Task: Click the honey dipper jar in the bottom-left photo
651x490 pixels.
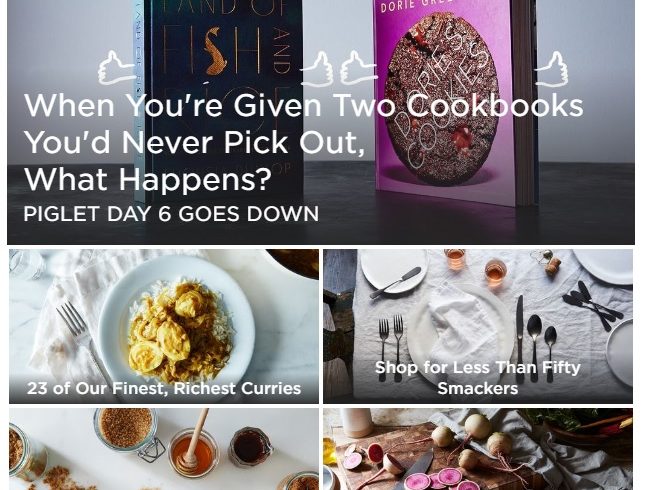Action: (193, 451)
